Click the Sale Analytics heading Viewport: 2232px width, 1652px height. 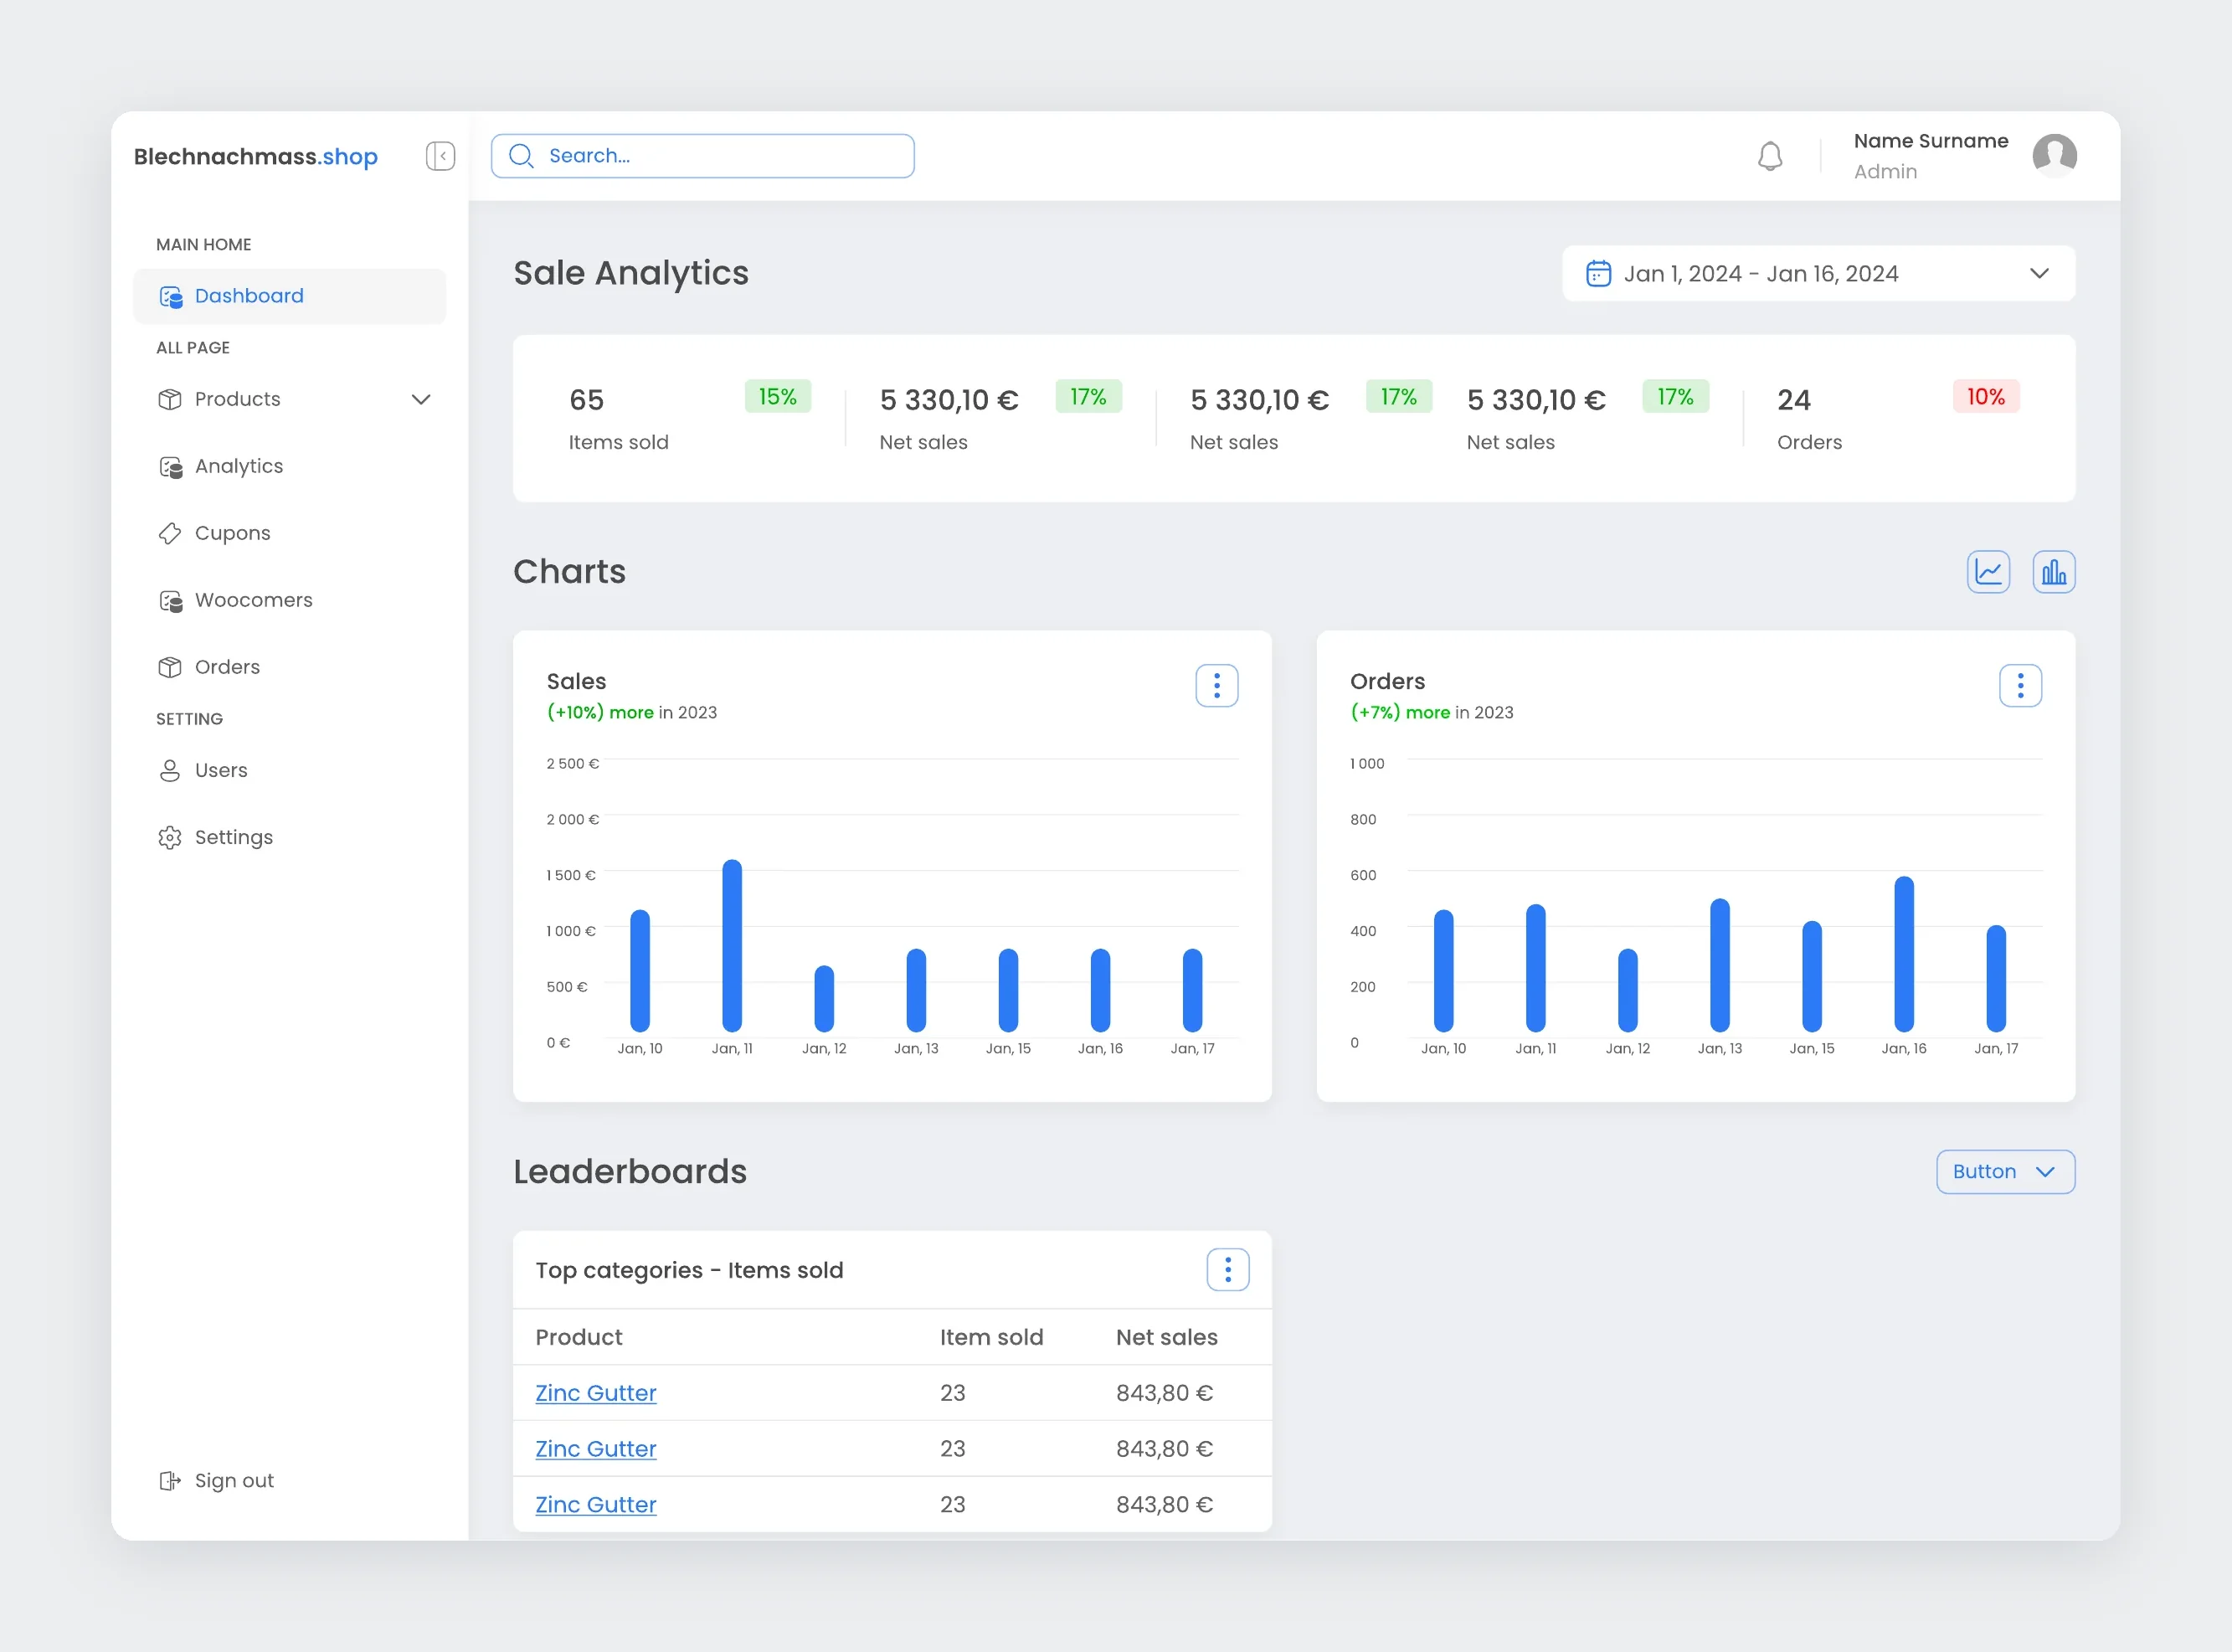[x=631, y=274]
